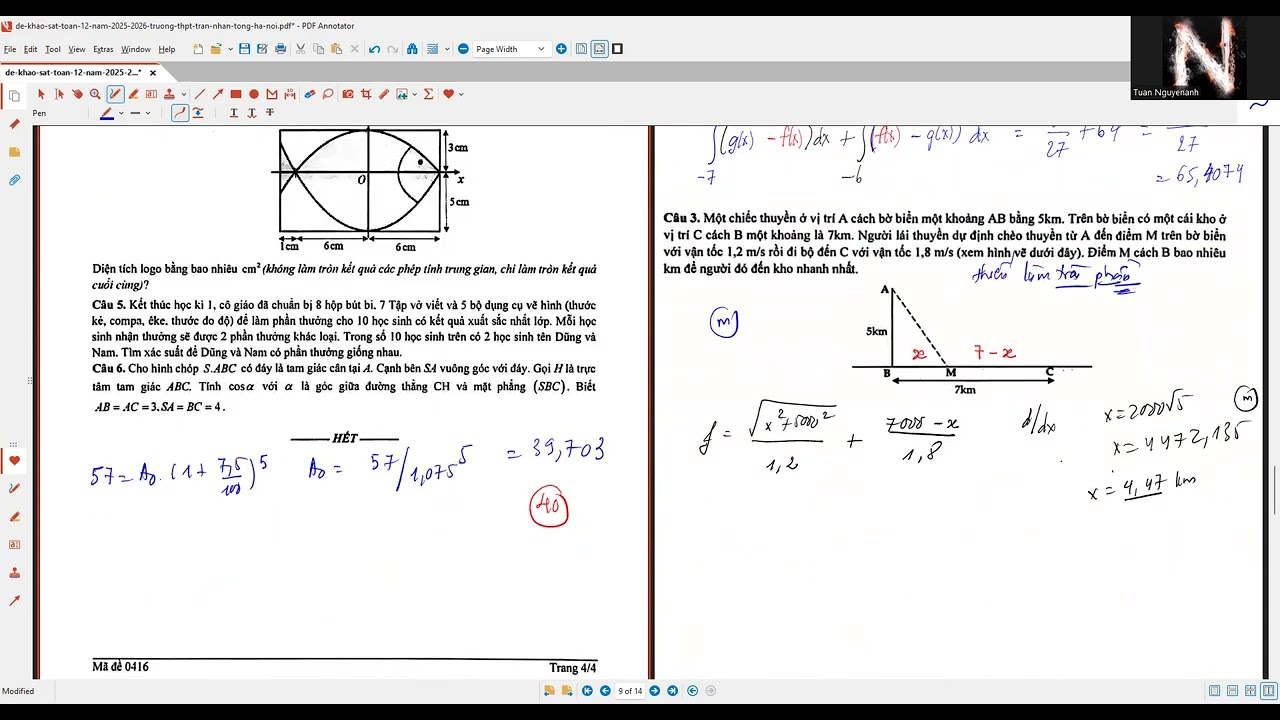Open the Extras menu
The width and height of the screenshot is (1280, 720).
[103, 49]
